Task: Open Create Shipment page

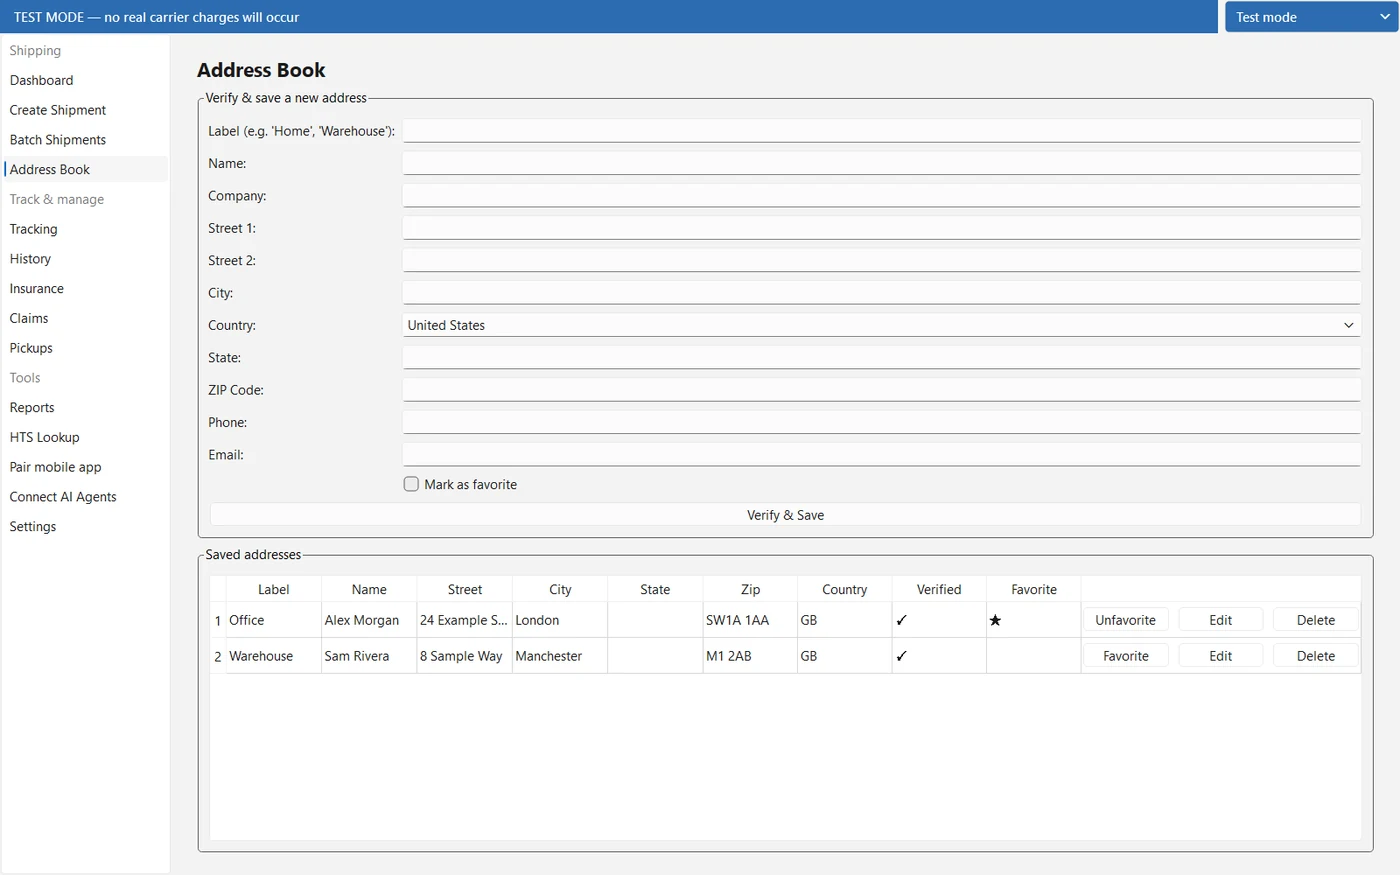Action: 84,110
